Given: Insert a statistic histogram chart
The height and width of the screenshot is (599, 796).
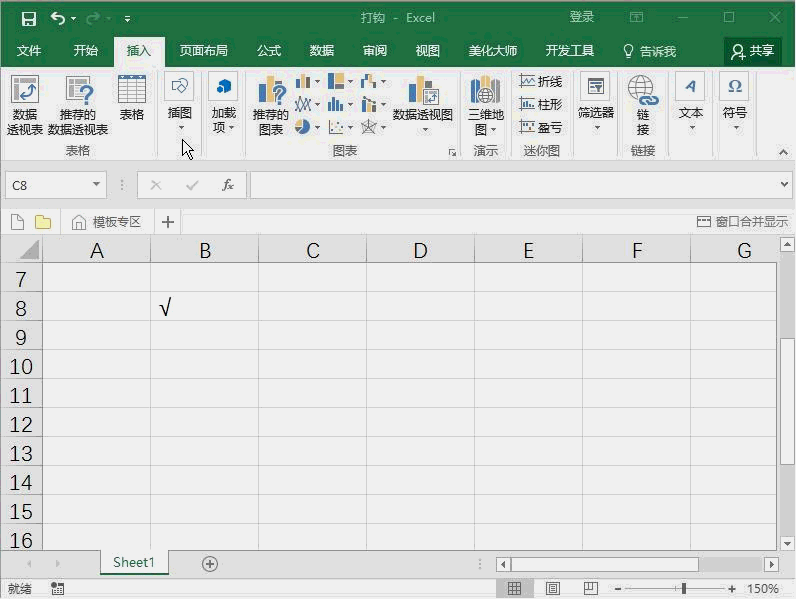Looking at the screenshot, I should [340, 105].
